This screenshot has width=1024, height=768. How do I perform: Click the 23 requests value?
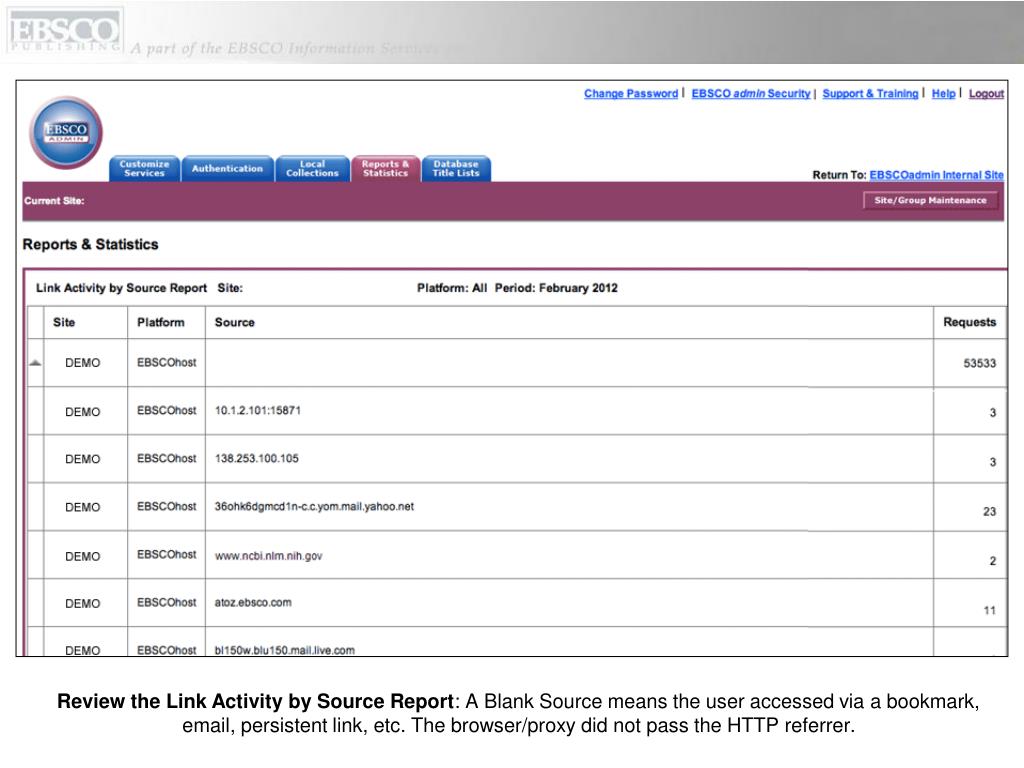coord(989,511)
